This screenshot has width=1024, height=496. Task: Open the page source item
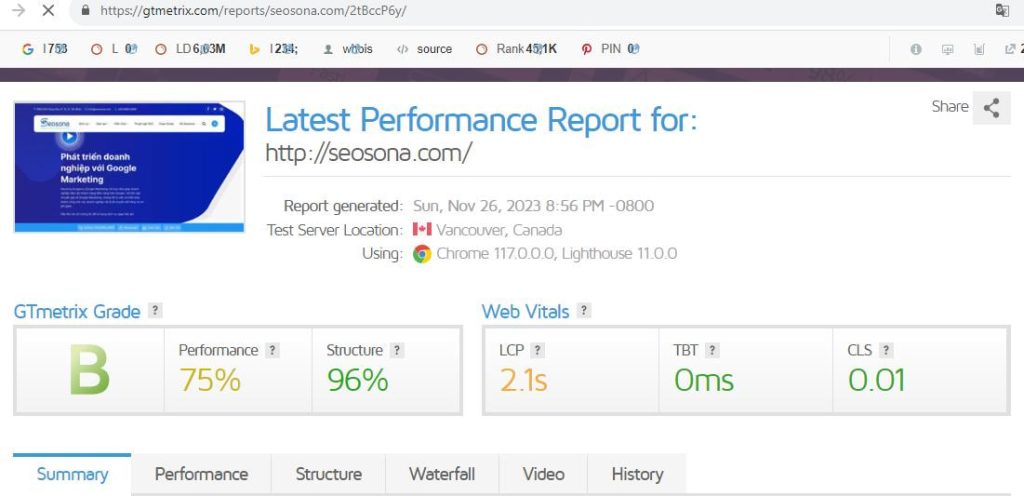pyautogui.click(x=424, y=49)
